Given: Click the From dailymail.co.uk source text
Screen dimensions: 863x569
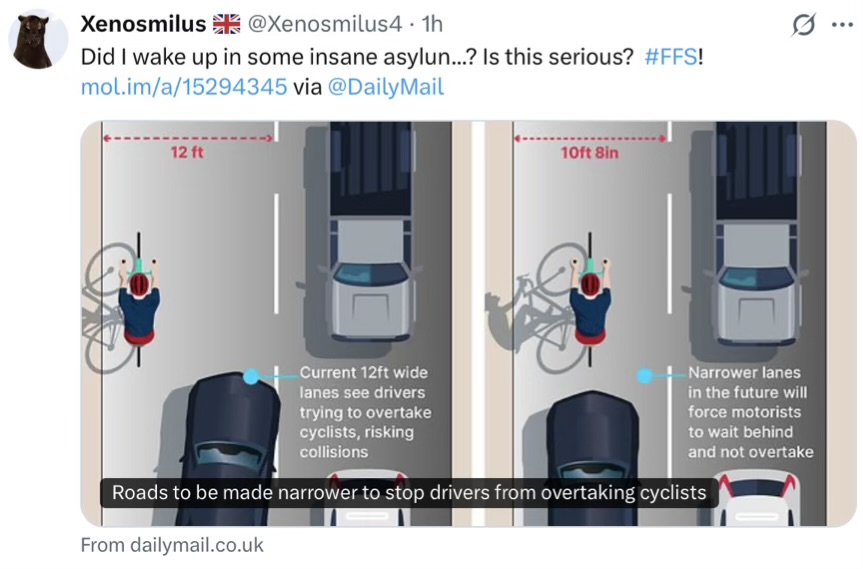Looking at the screenshot, I should 172,545.
